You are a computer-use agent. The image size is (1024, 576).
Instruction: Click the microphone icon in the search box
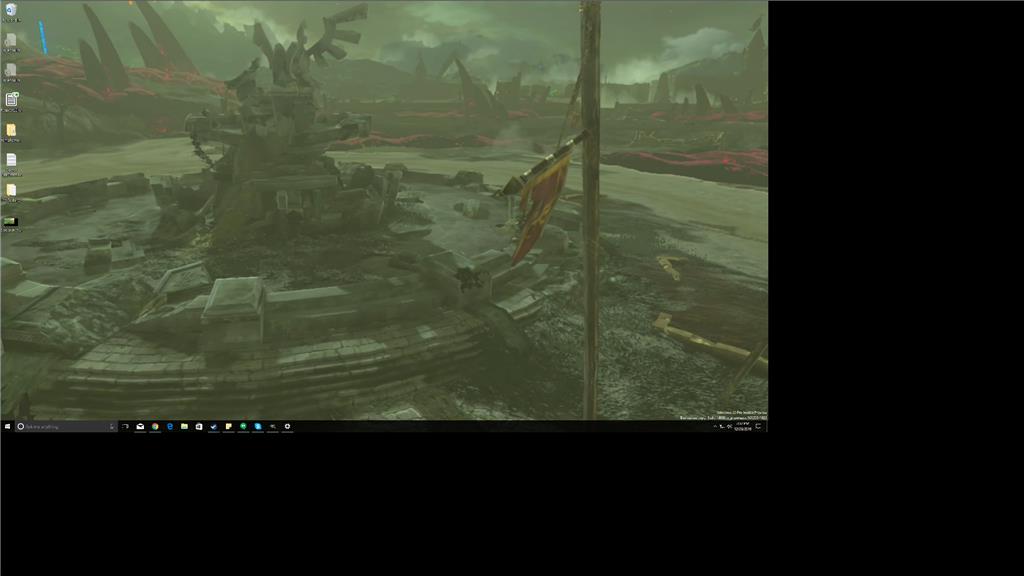point(112,426)
